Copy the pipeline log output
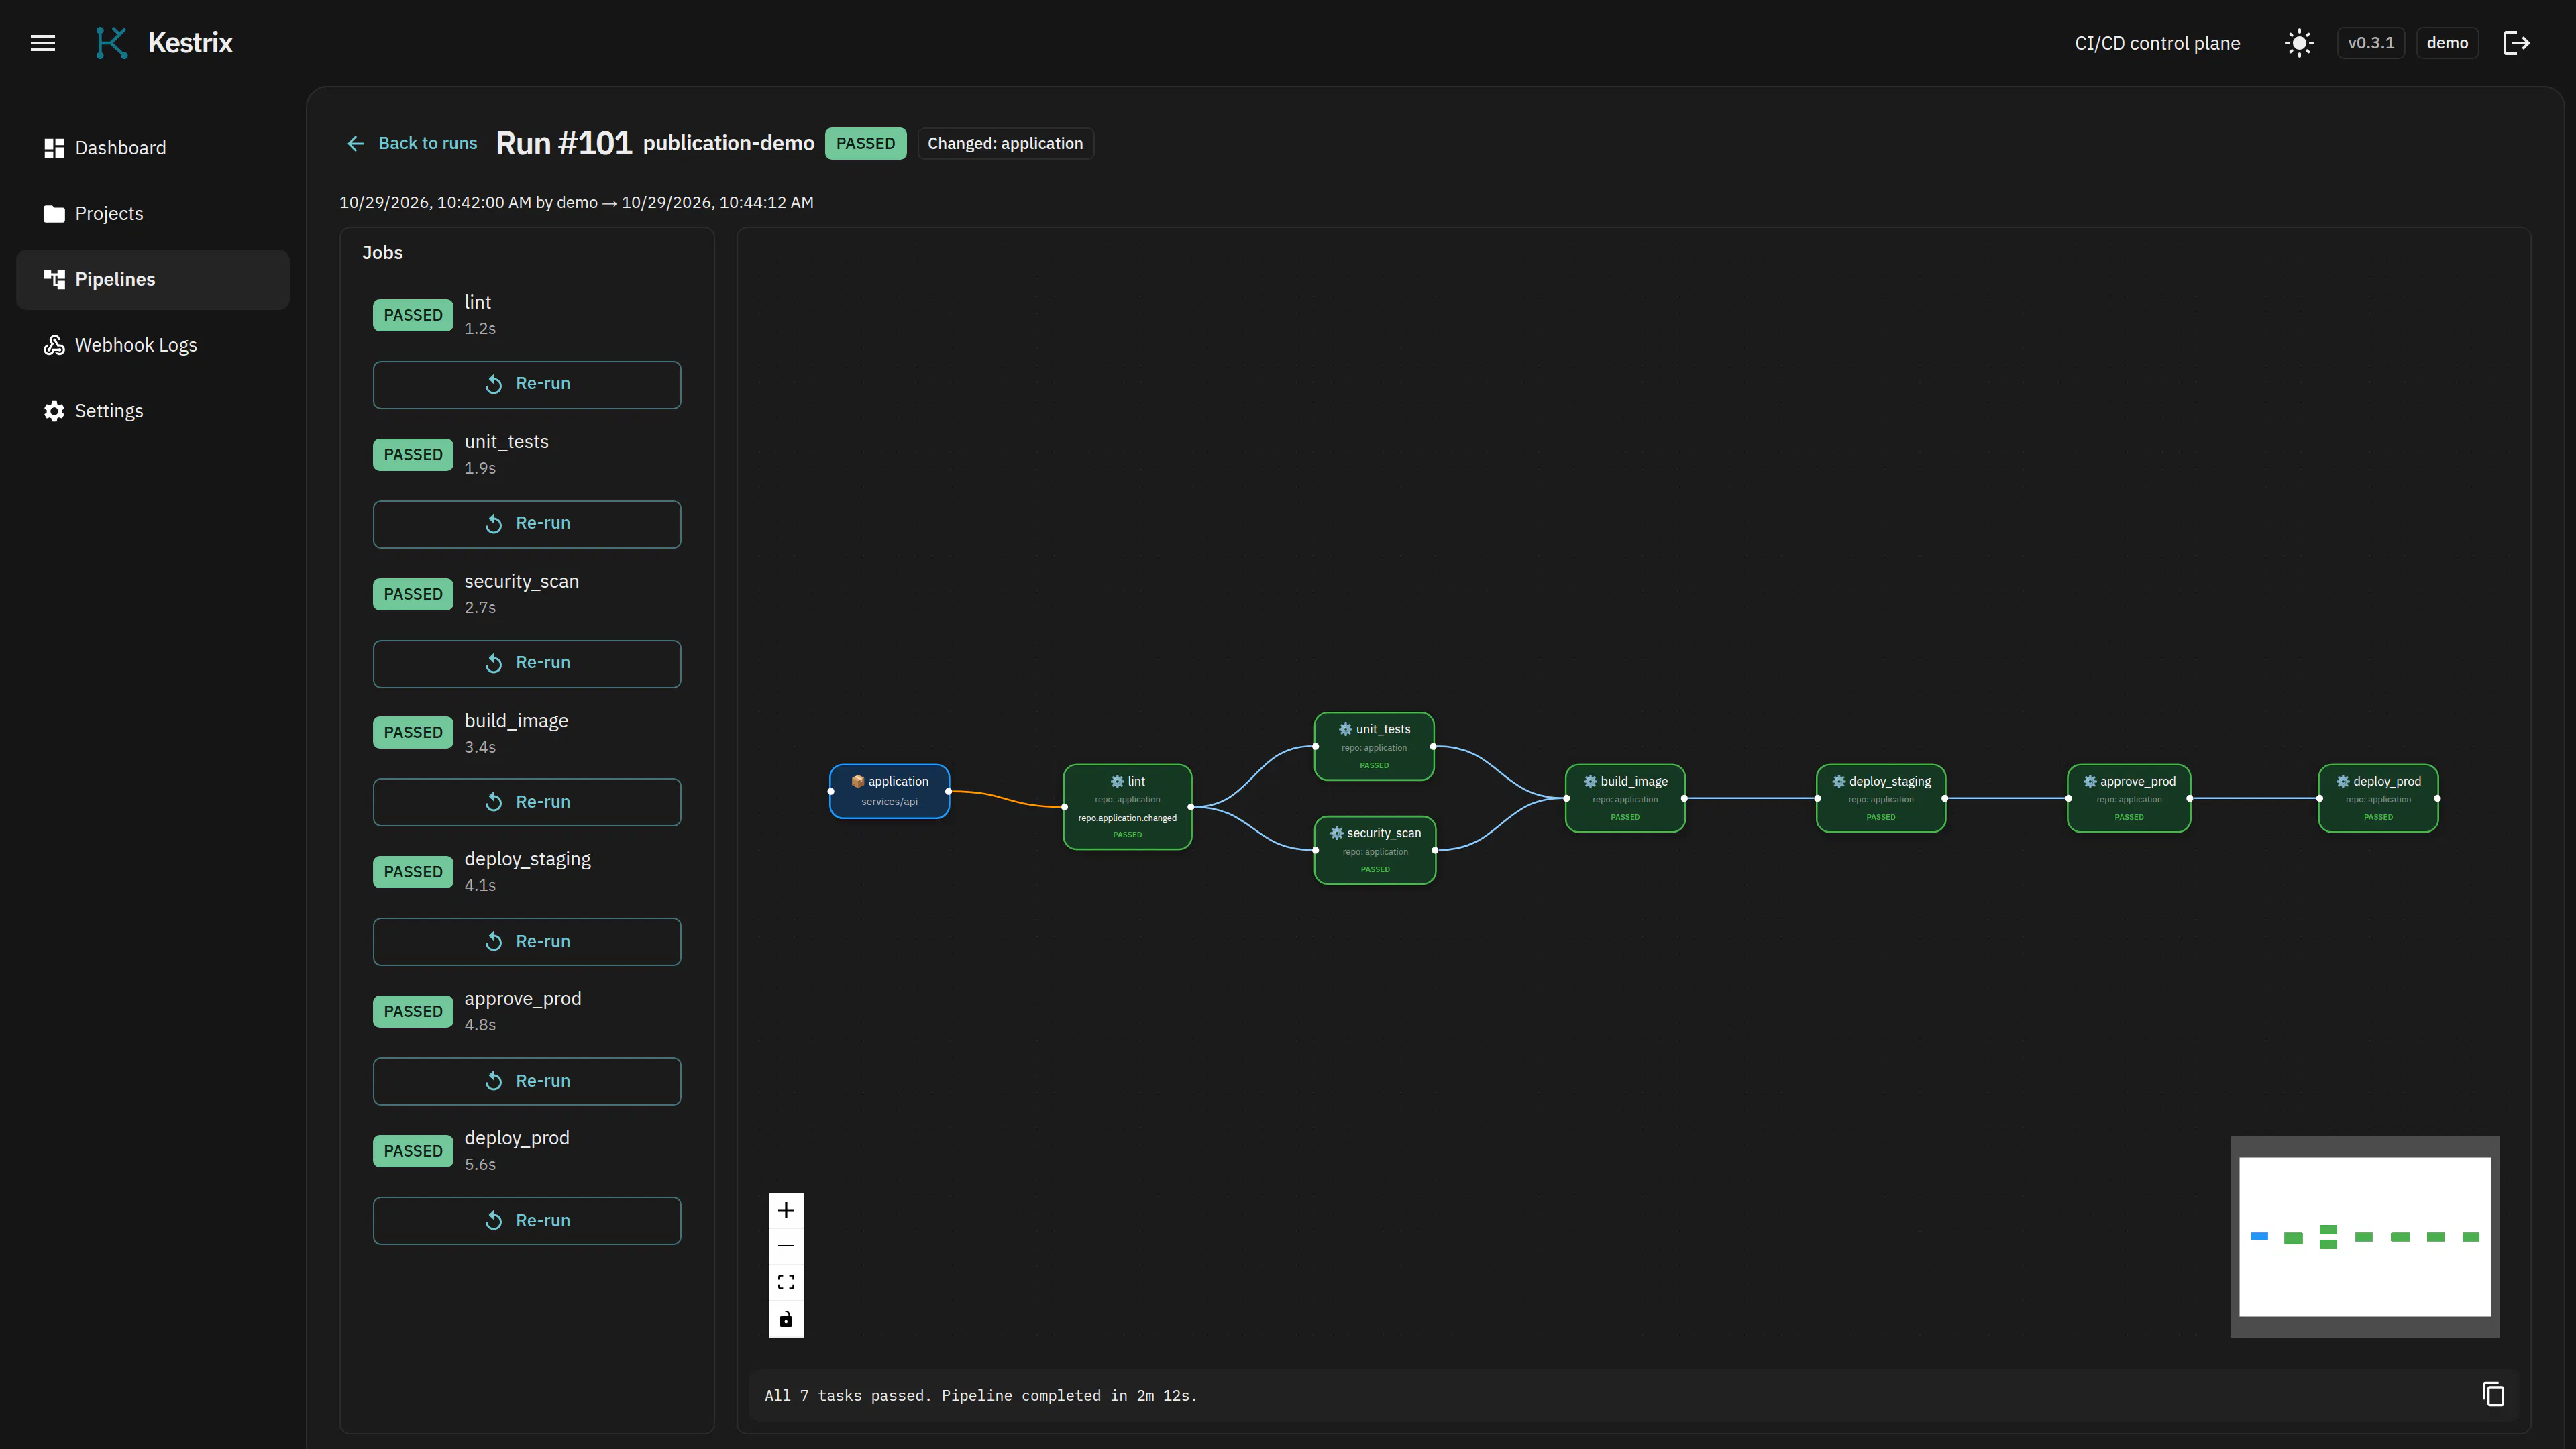The width and height of the screenshot is (2576, 1449). point(2493,1394)
